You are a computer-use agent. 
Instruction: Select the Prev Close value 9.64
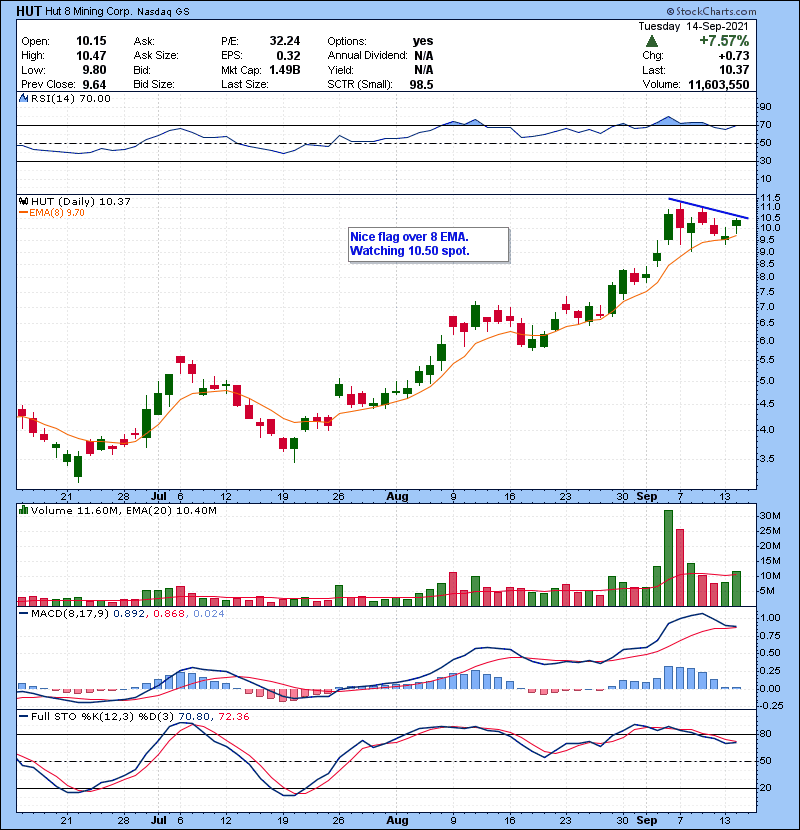click(94, 85)
